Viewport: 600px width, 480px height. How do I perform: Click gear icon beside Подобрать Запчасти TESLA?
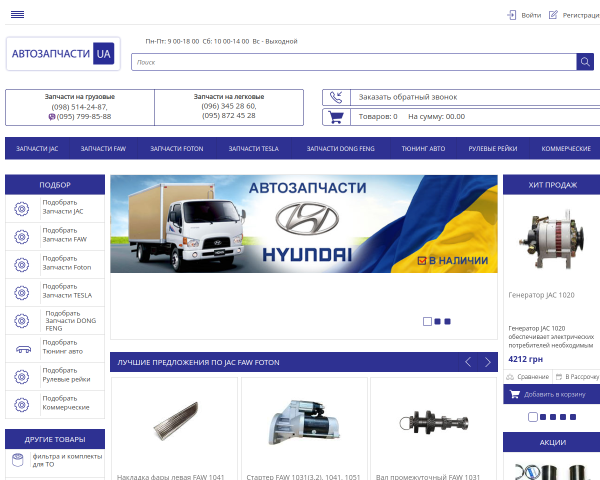22,293
